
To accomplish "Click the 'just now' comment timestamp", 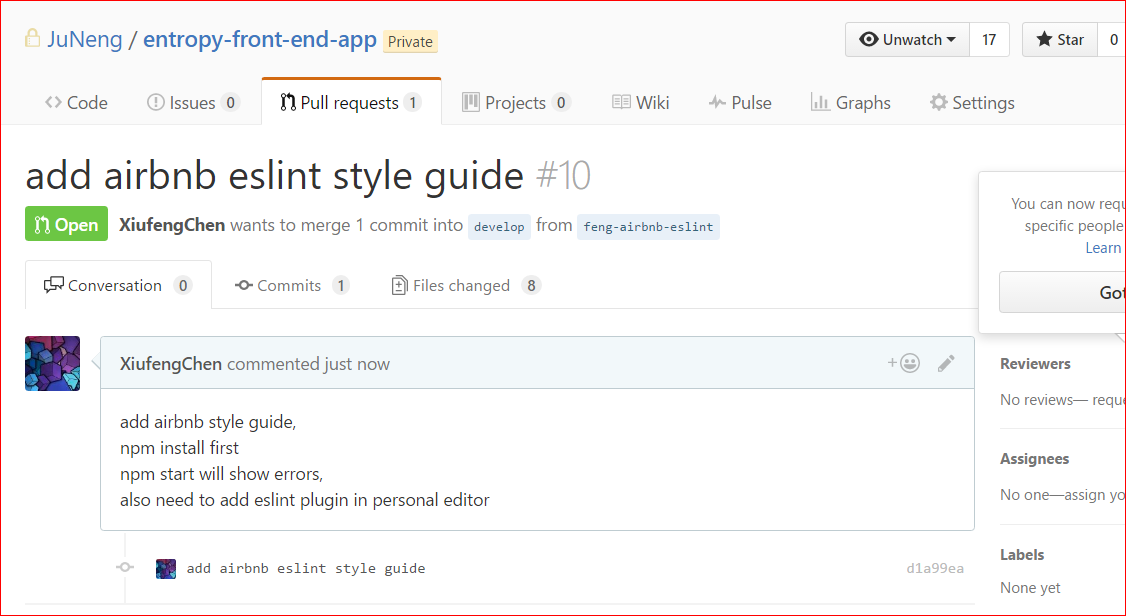I will (356, 364).
